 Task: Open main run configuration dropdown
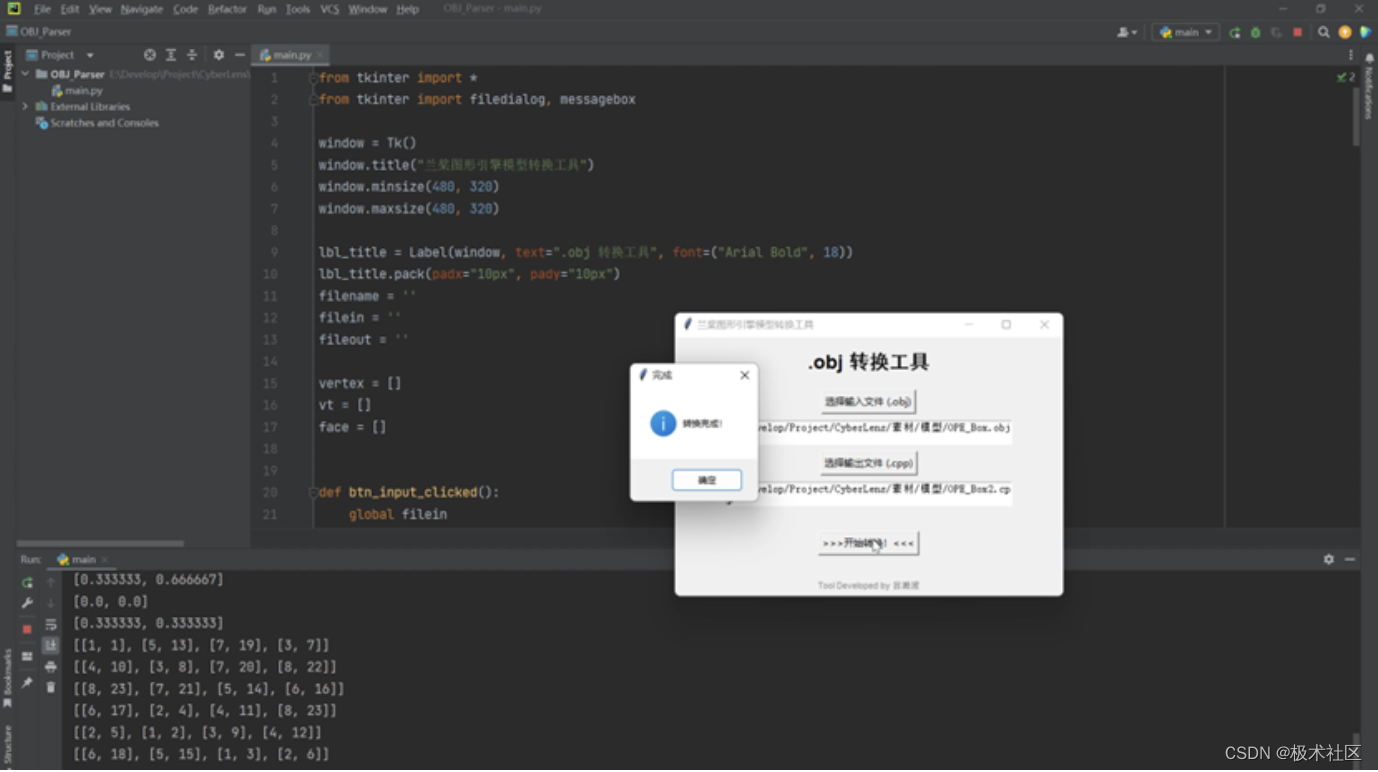tap(1186, 32)
